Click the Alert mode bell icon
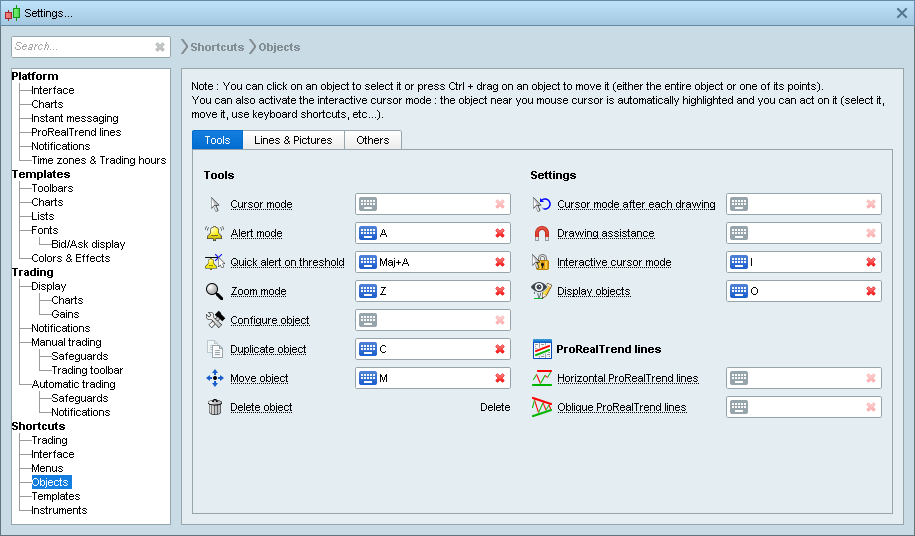This screenshot has height=536, width=915. 214,234
